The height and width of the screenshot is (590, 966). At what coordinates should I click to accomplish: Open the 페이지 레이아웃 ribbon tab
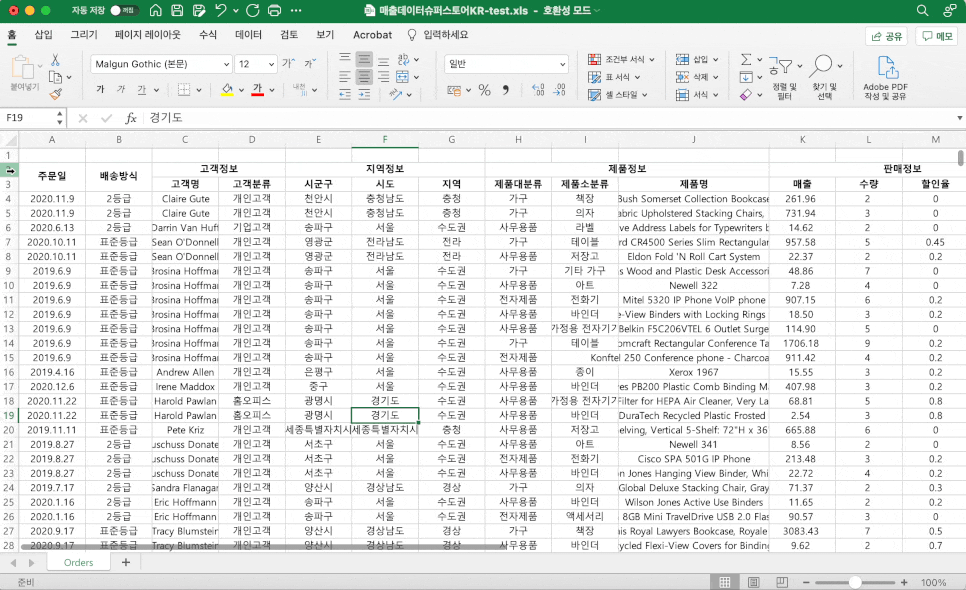tap(148, 34)
